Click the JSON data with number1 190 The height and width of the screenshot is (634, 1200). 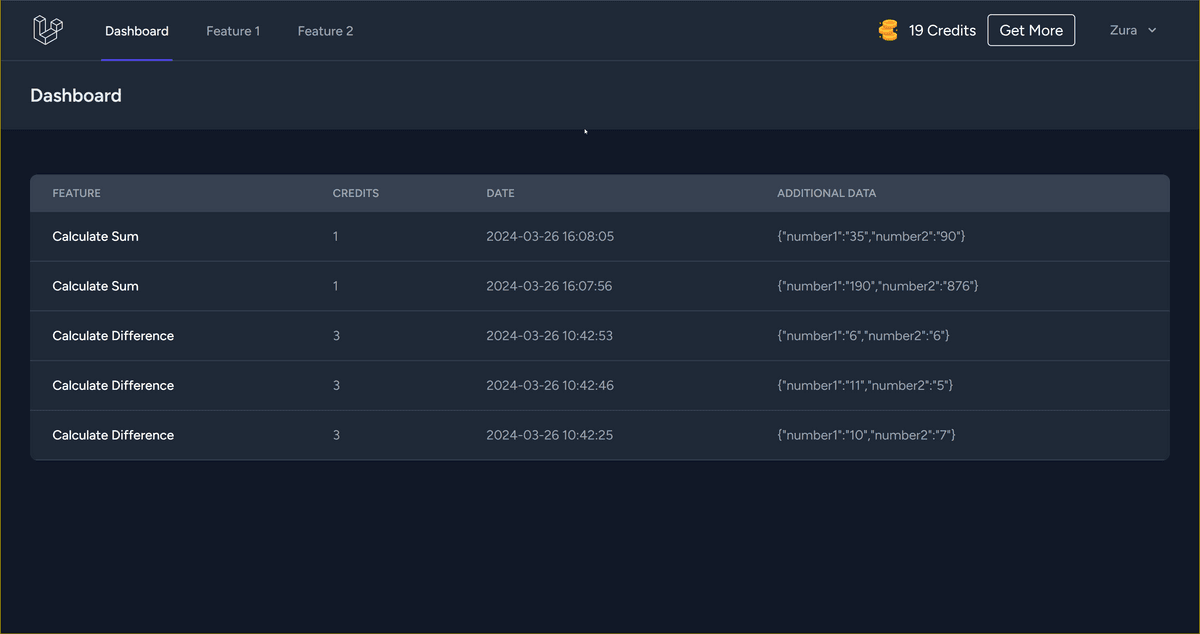[x=877, y=286]
